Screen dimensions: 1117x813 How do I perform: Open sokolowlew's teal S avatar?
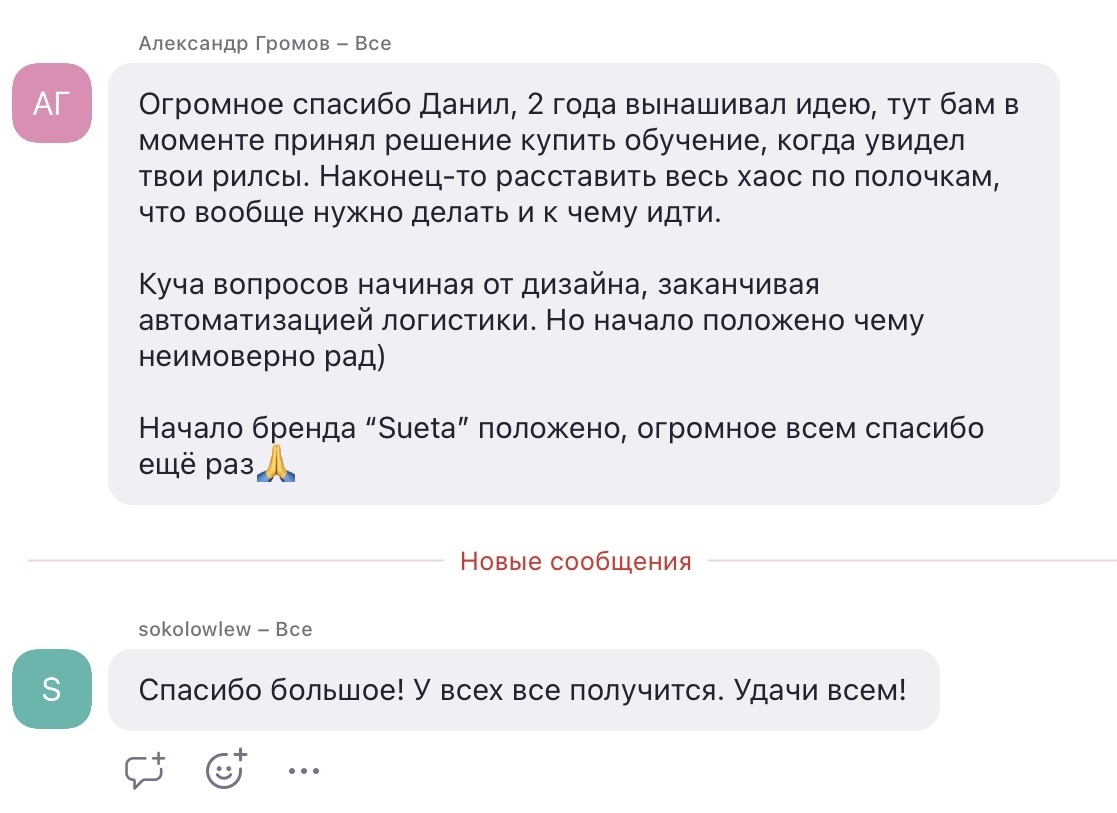[51, 690]
